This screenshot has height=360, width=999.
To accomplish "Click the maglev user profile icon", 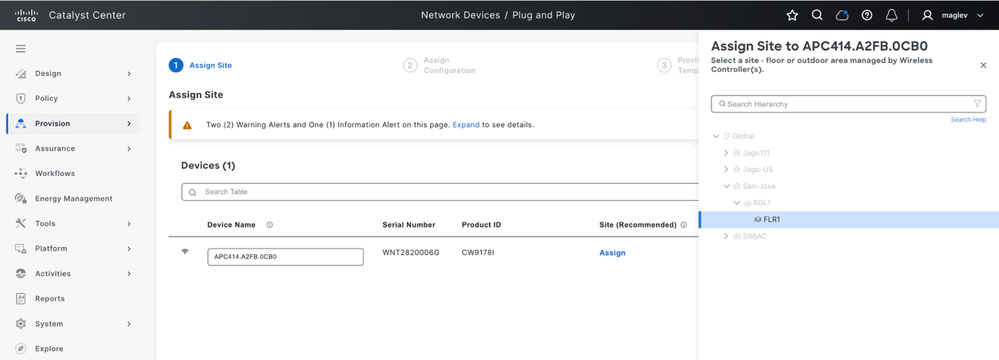I will click(927, 15).
